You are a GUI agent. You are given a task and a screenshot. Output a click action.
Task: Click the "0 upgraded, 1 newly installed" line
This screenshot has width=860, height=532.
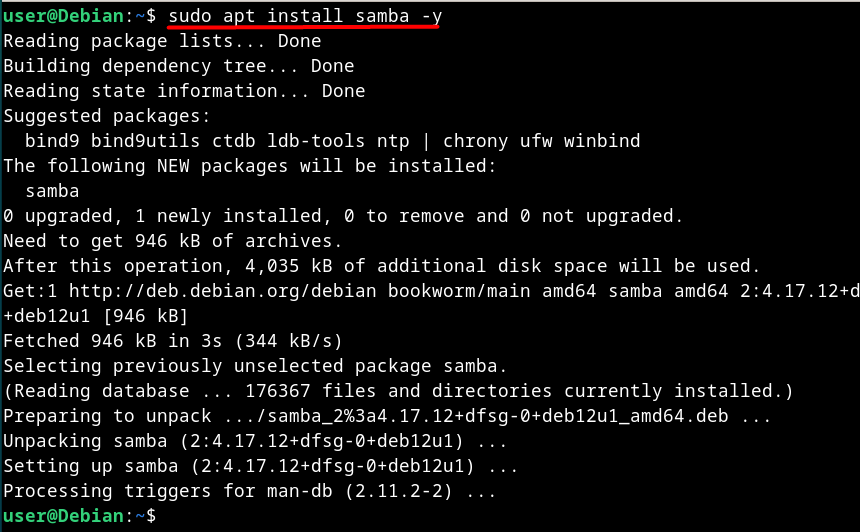(x=343, y=216)
